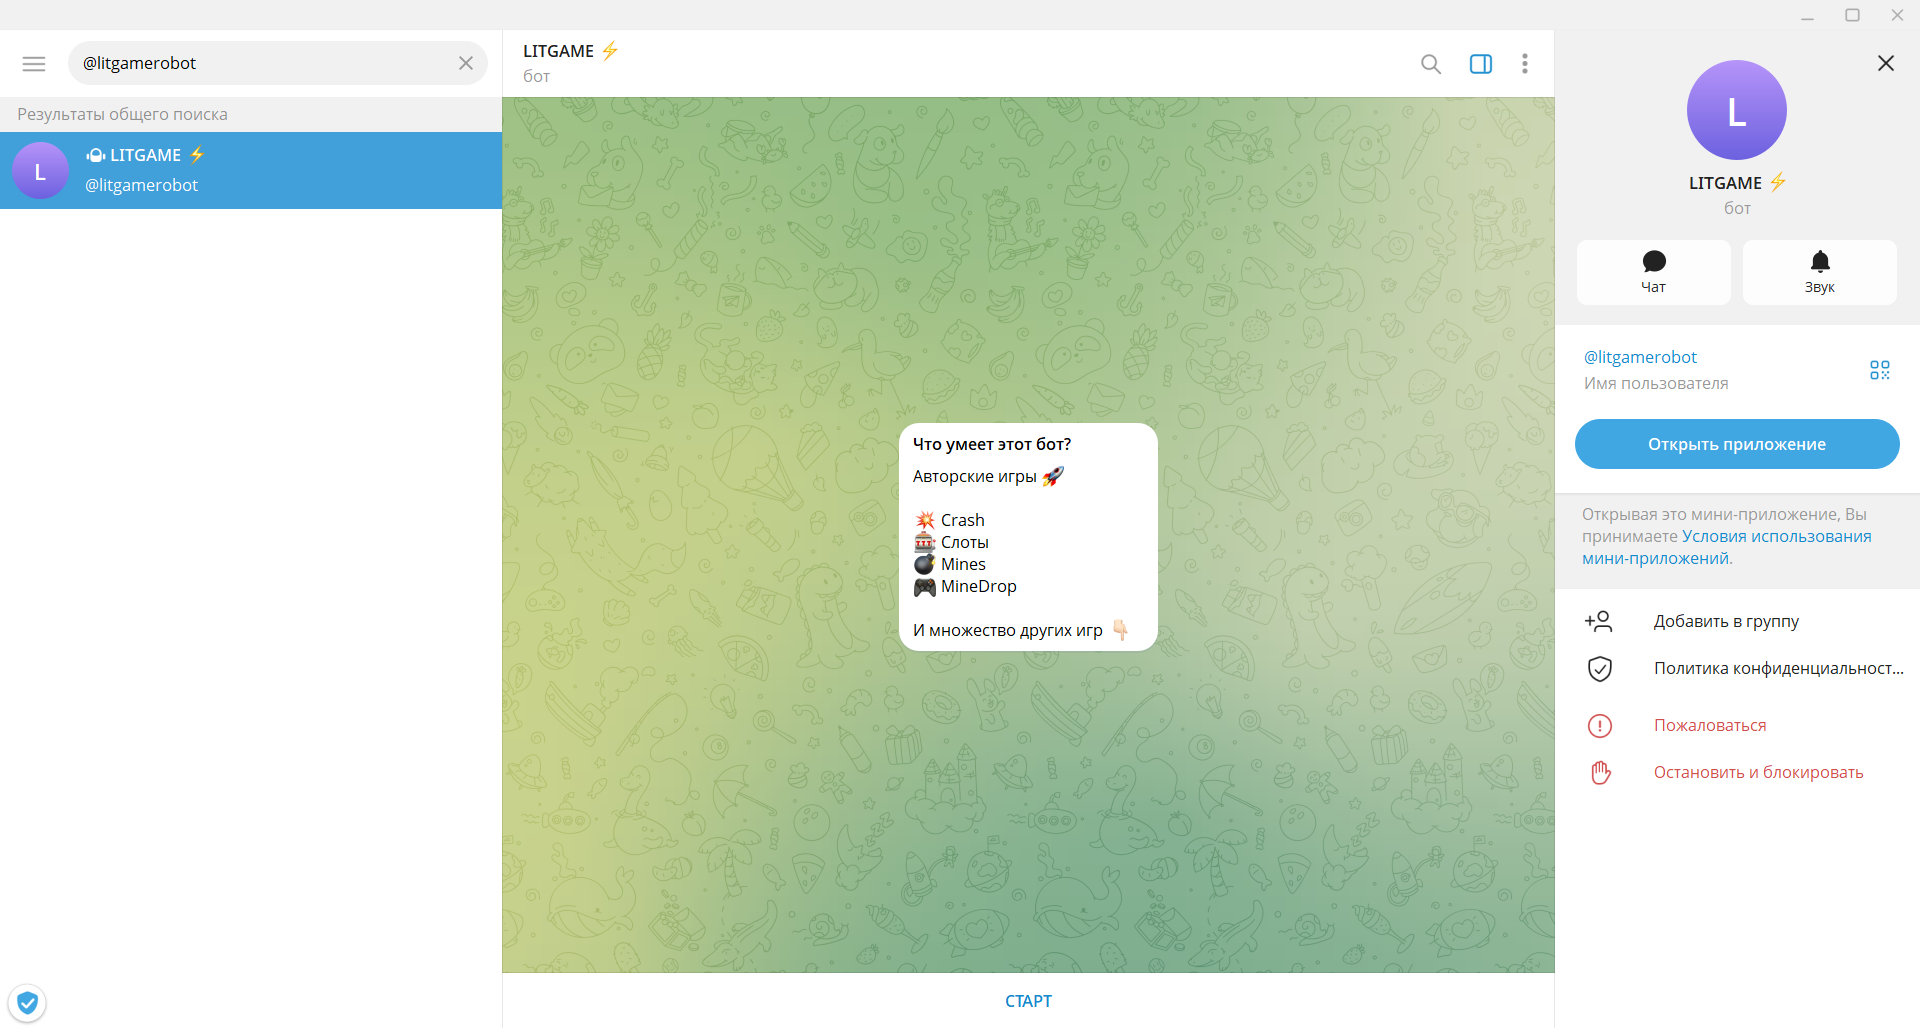Click lightning bolt next to LITGAME header
The width and height of the screenshot is (1920, 1028).
610,51
